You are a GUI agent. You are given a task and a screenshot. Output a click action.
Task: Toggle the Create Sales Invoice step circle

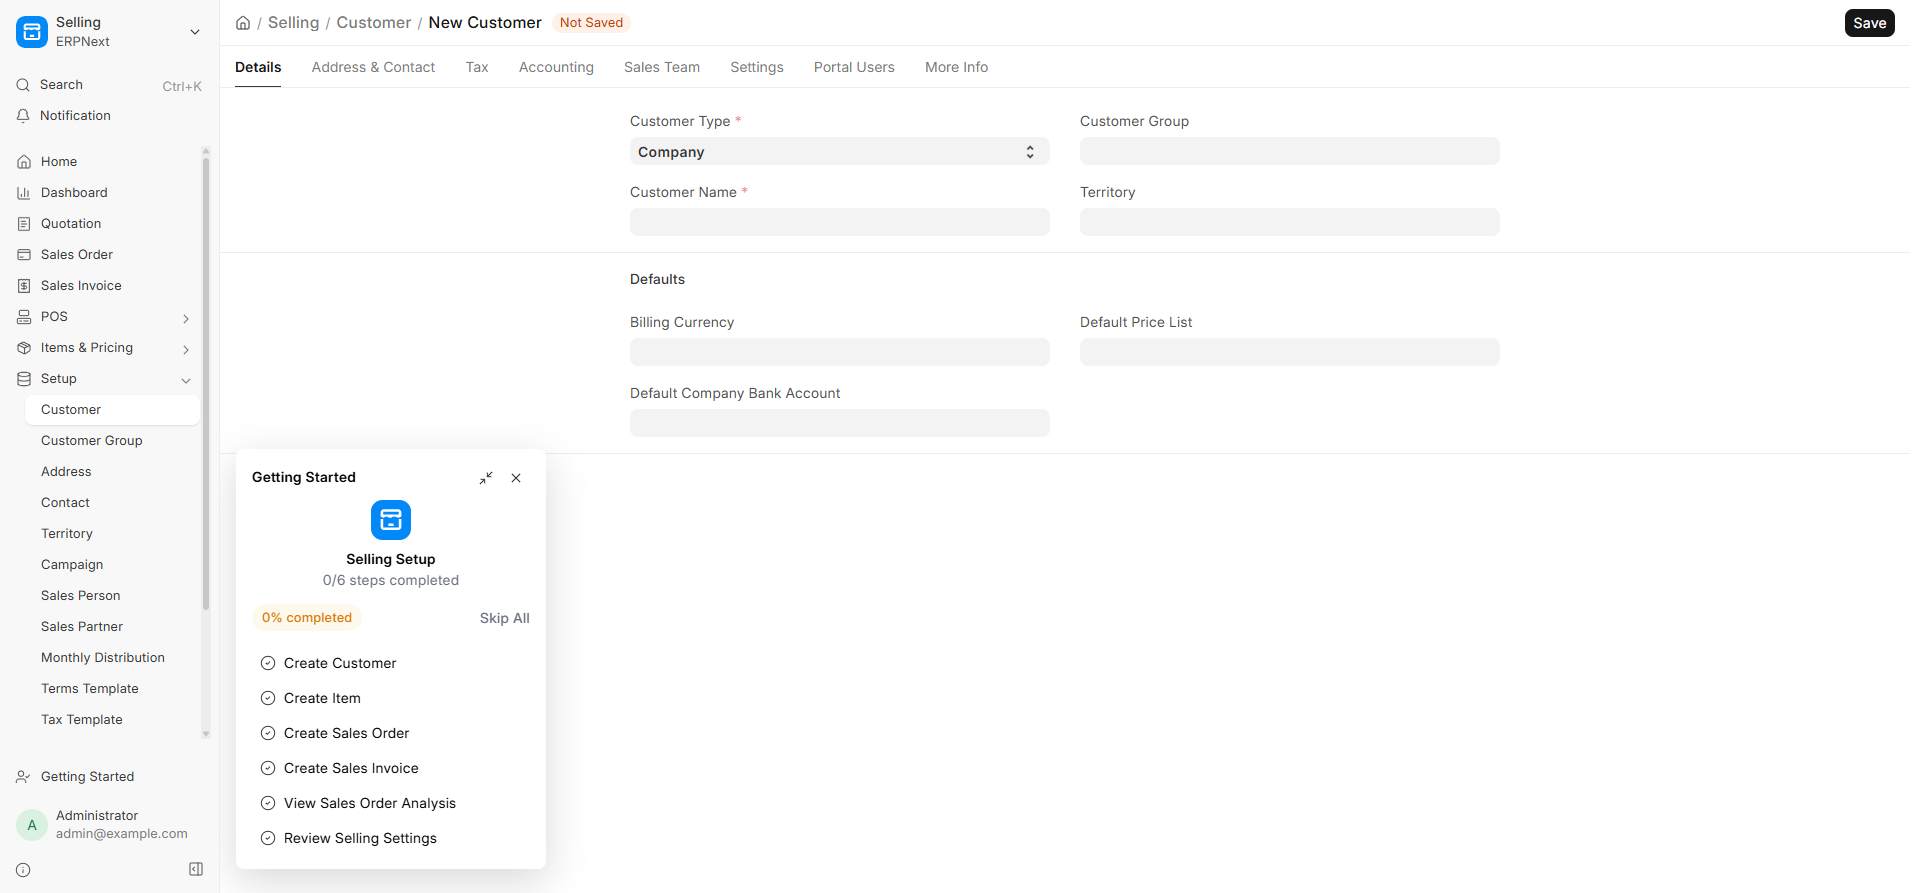[x=268, y=768]
